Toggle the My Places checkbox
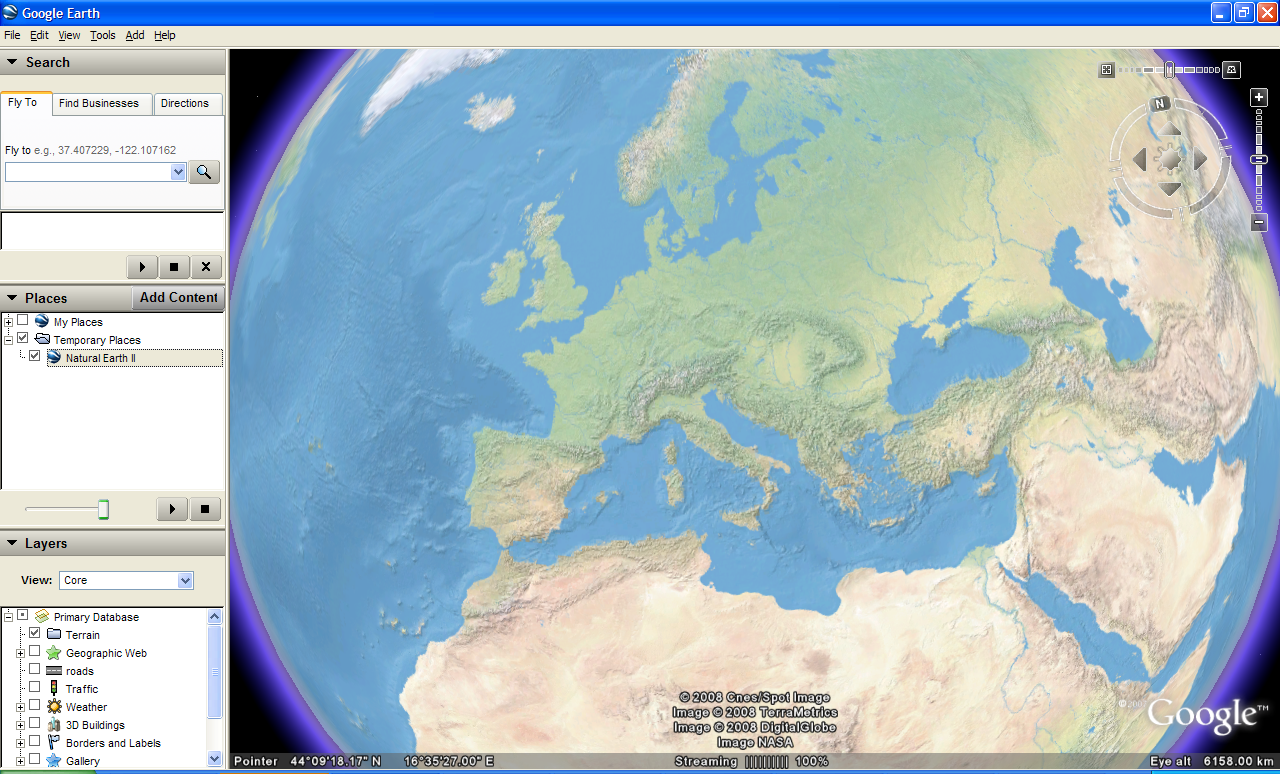This screenshot has height=774, width=1280. coord(23,320)
